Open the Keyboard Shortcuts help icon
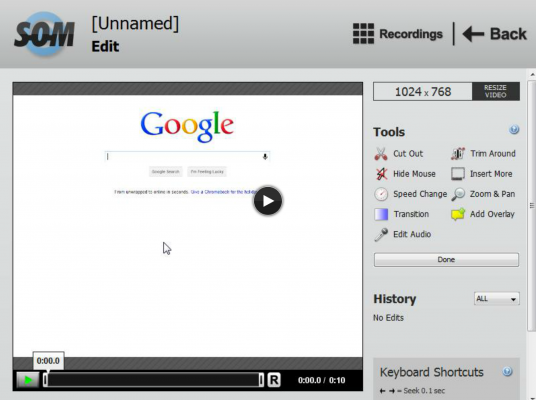Screen dimensions: 536x400 (507, 371)
